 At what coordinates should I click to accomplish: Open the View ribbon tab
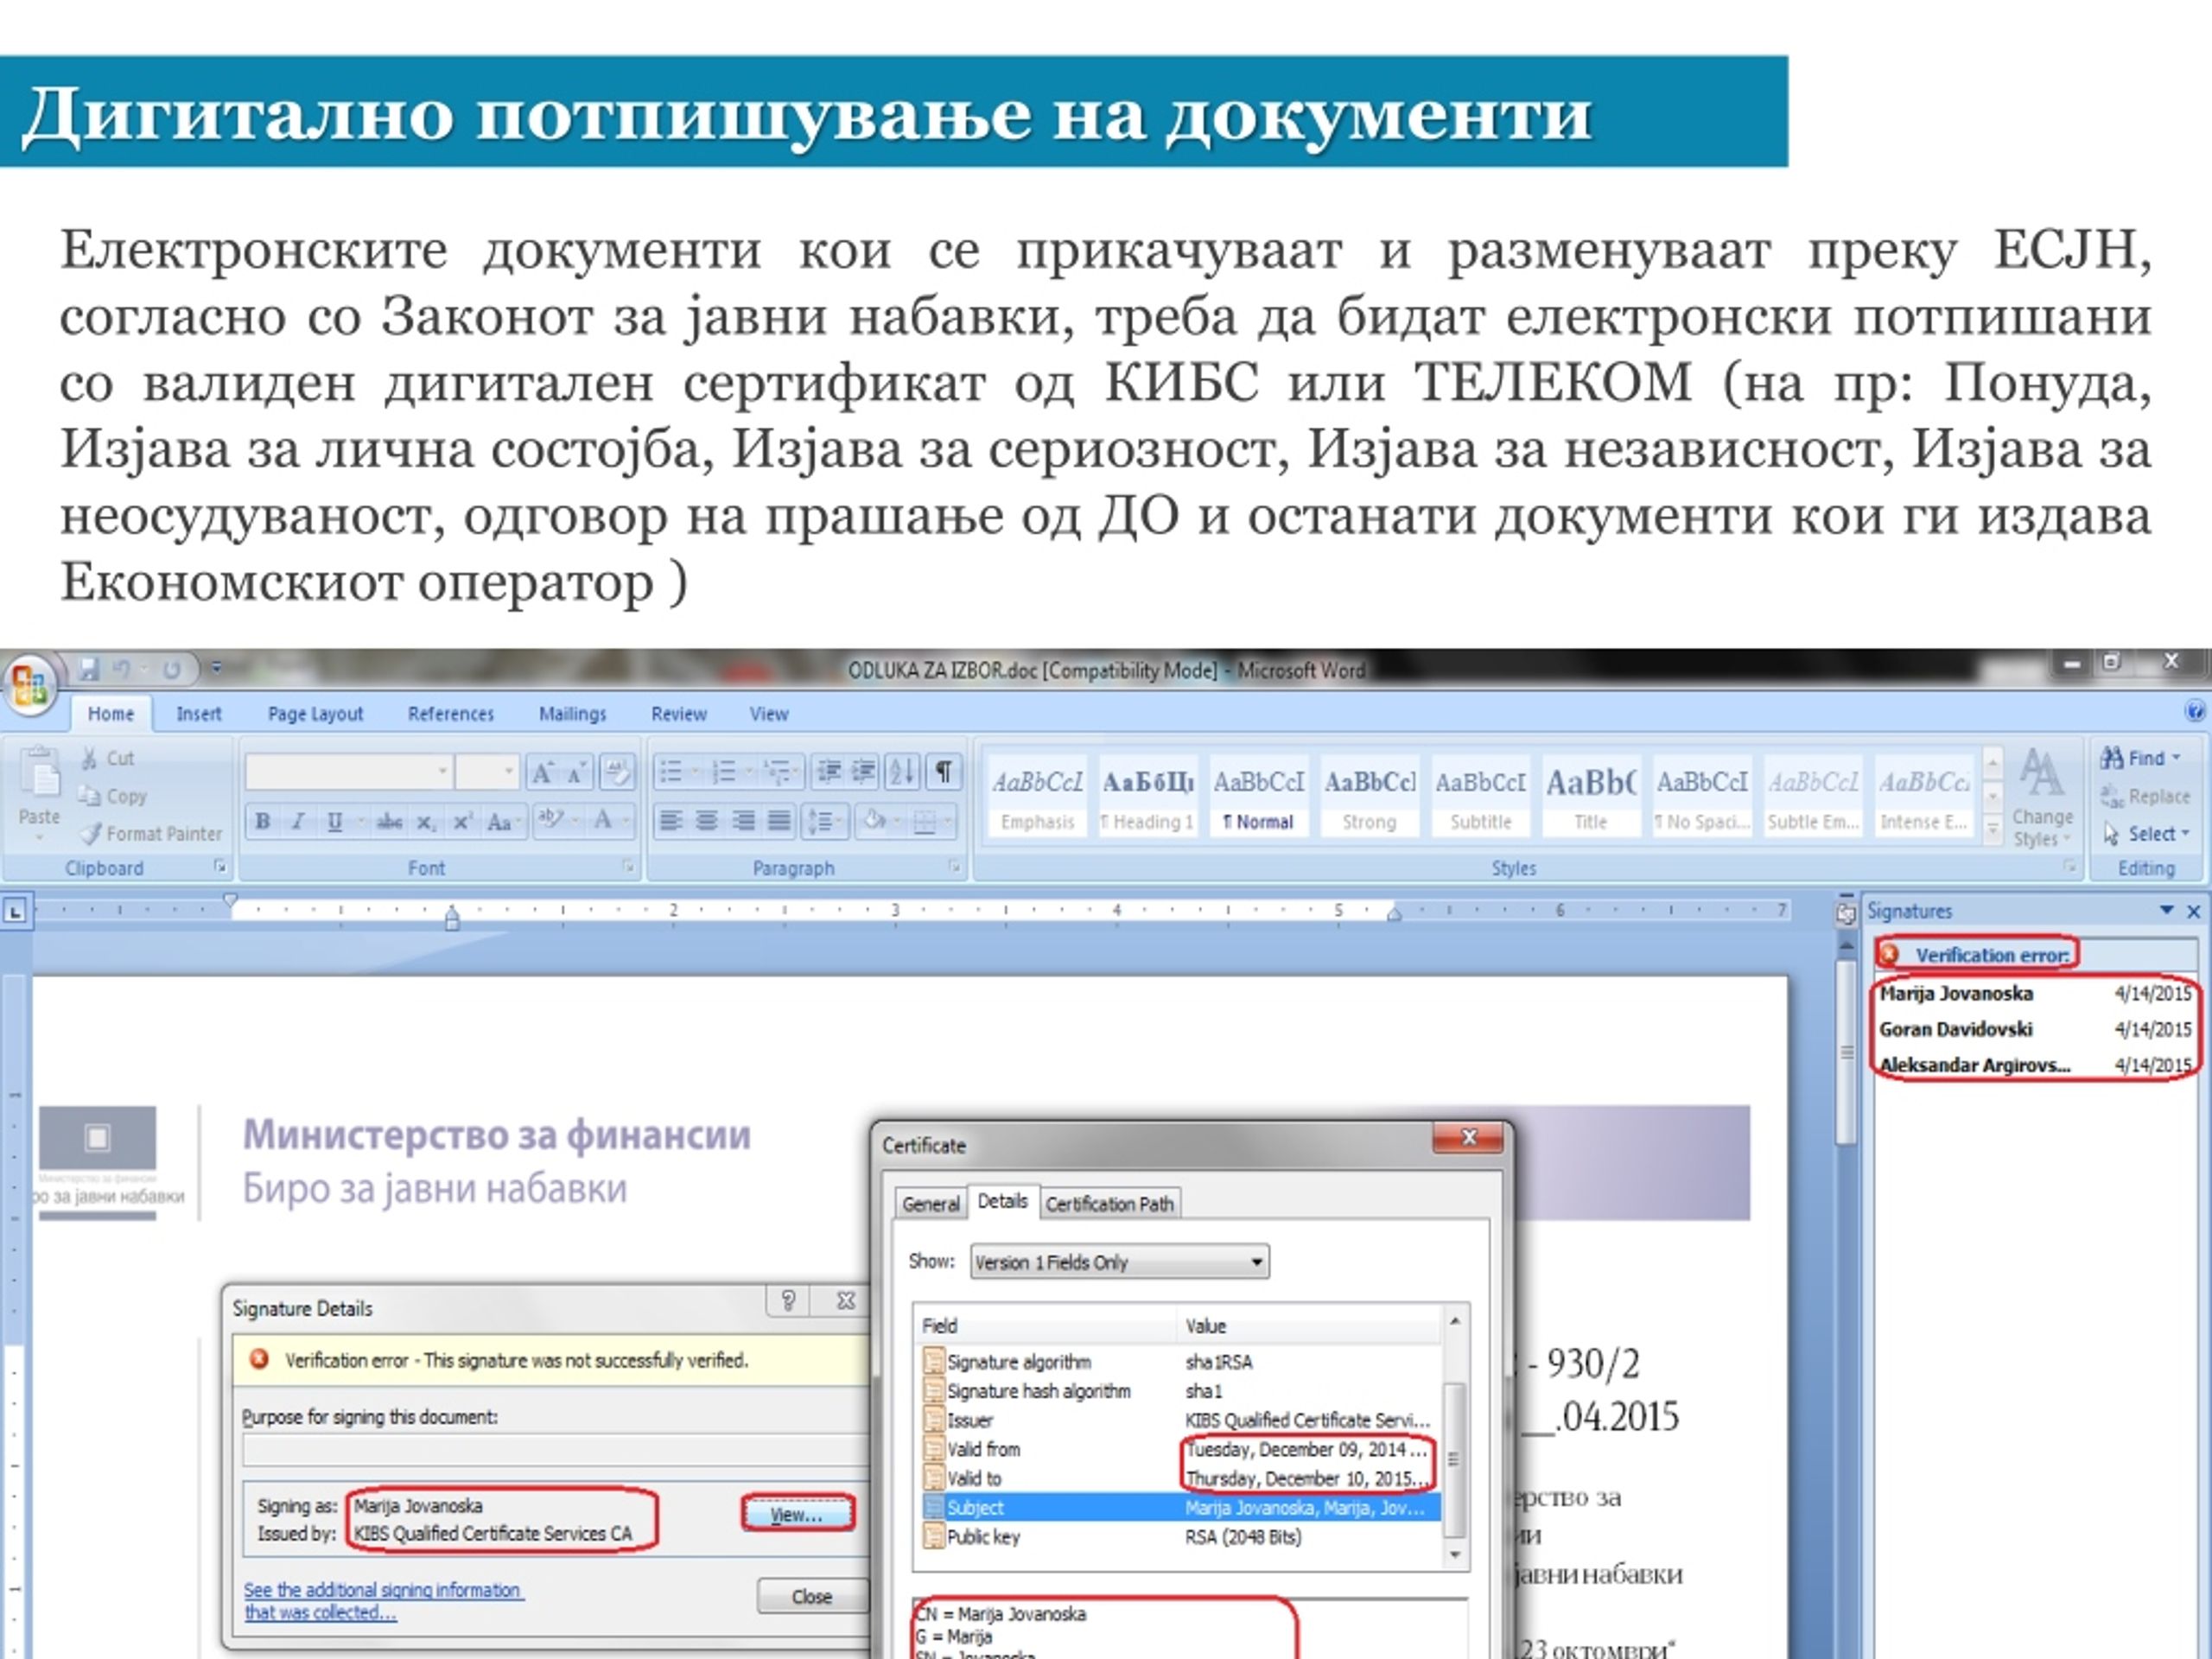769,714
